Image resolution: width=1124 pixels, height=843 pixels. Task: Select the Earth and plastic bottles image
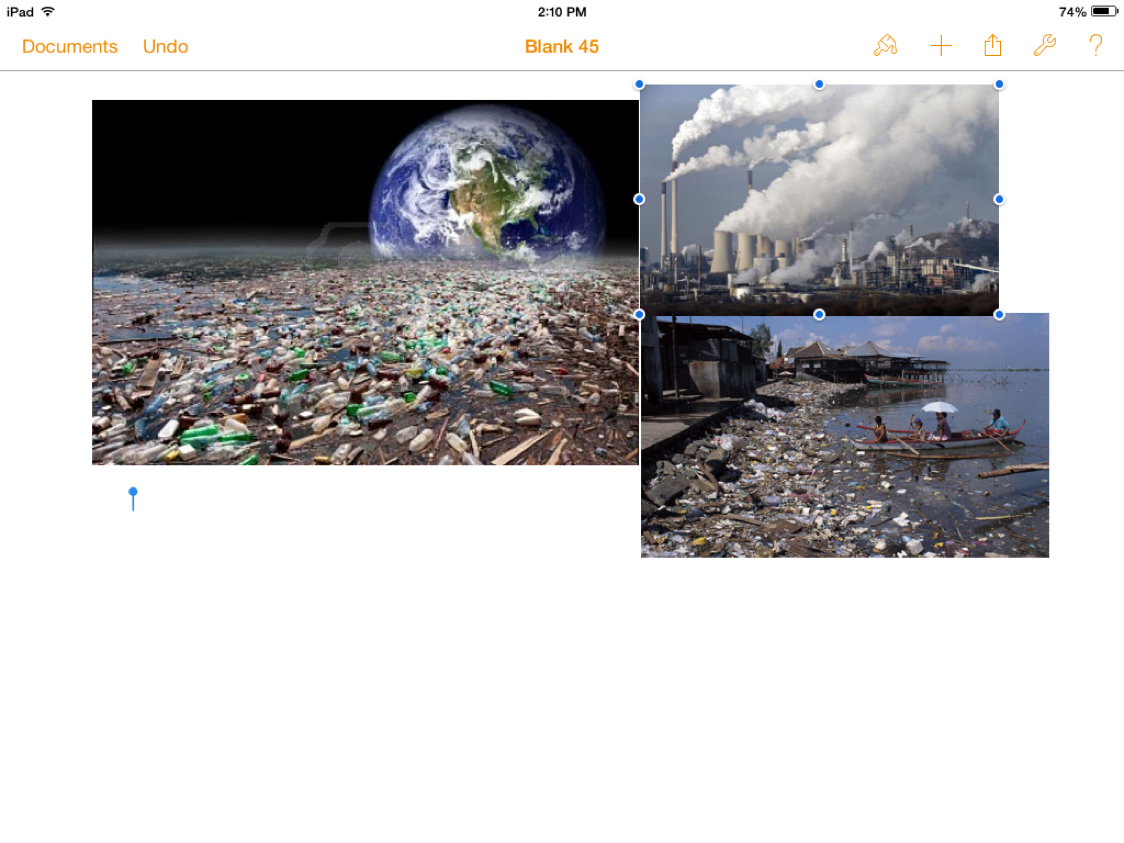coord(365,282)
